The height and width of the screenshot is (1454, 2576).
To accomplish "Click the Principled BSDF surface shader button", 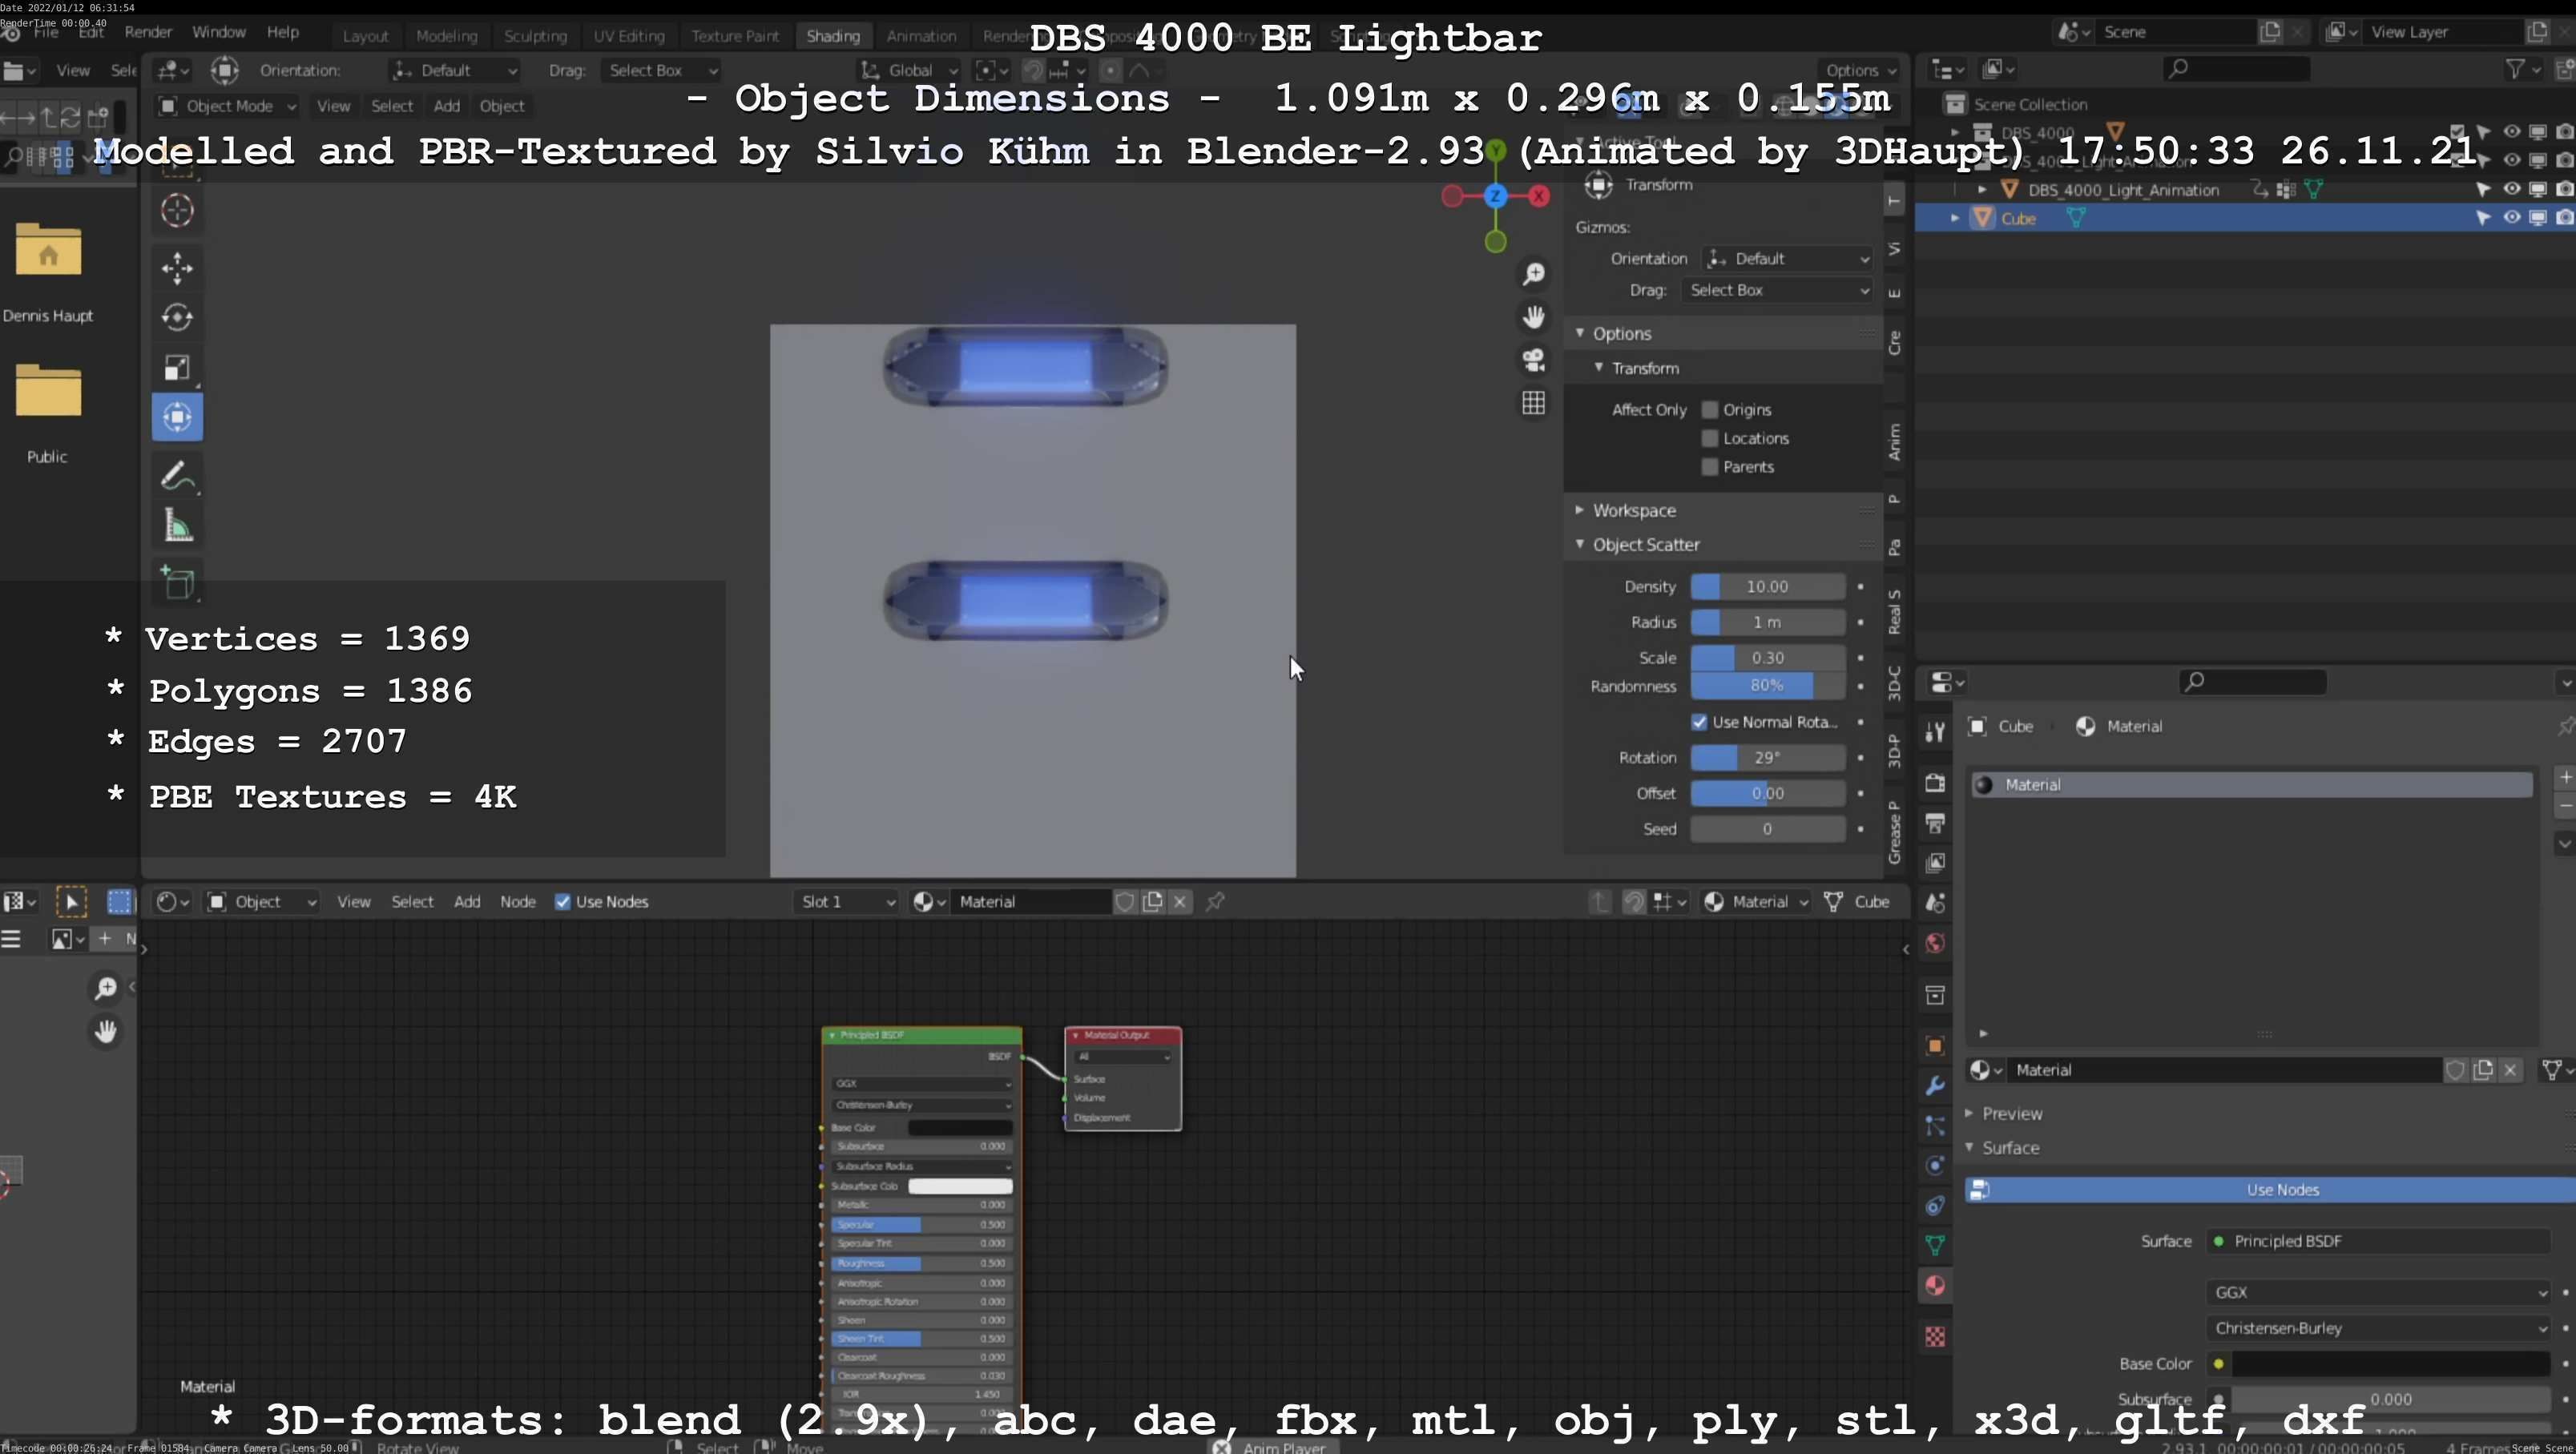I will pyautogui.click(x=2378, y=1242).
